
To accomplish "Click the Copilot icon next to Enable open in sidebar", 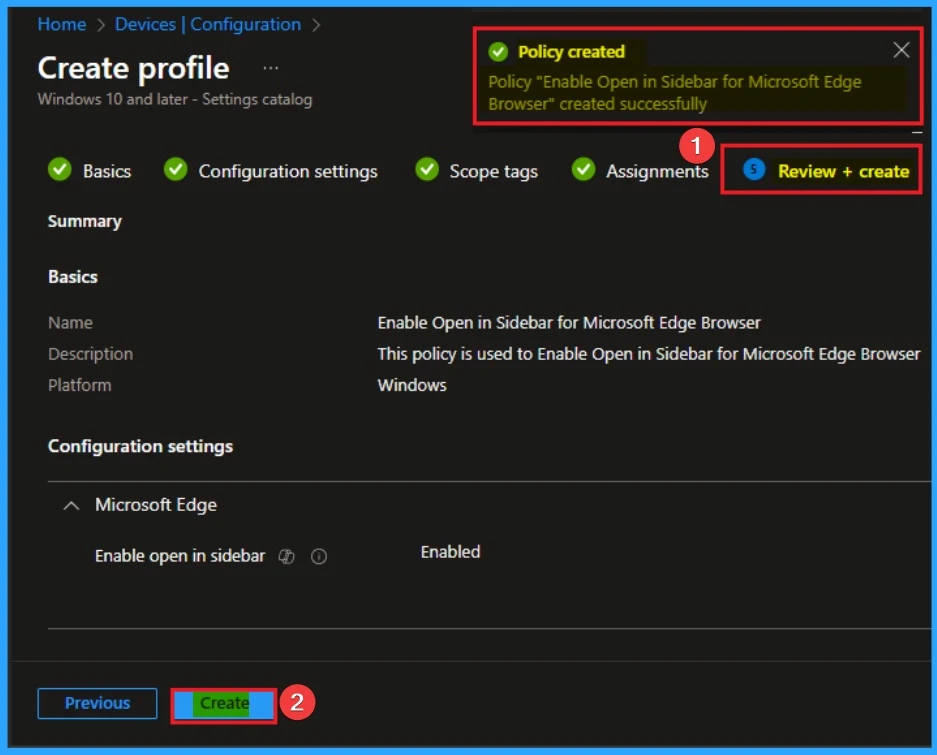I will click(x=286, y=557).
